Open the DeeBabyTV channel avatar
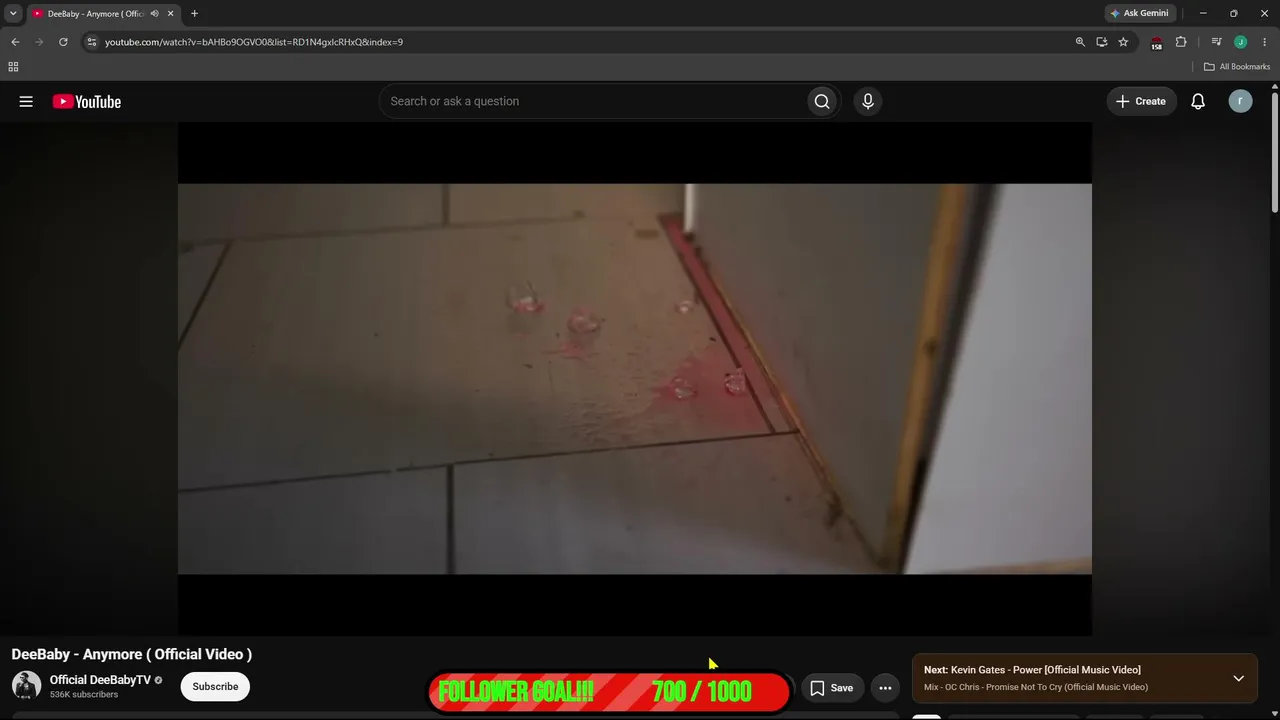The height and width of the screenshot is (720, 1280). [x=26, y=686]
